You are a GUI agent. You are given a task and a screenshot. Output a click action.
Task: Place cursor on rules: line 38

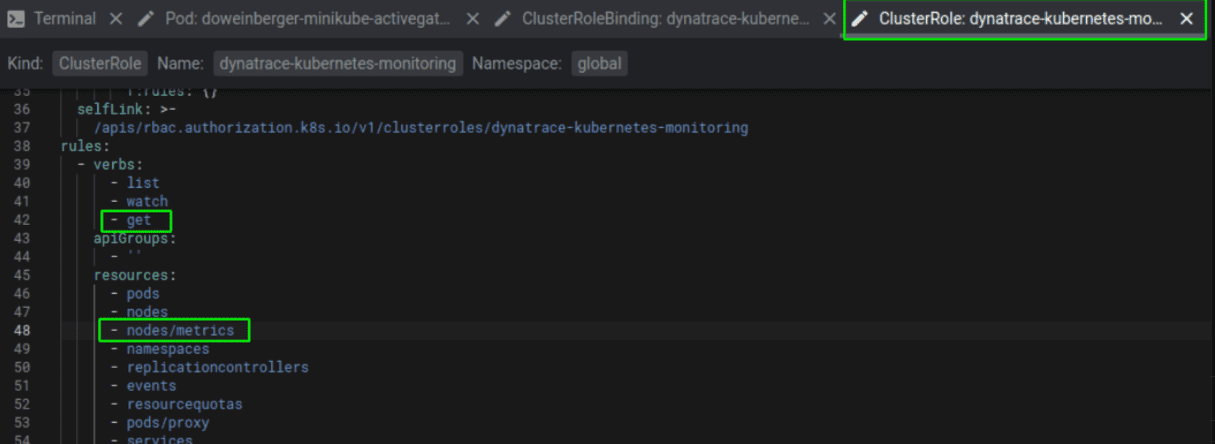pos(85,146)
